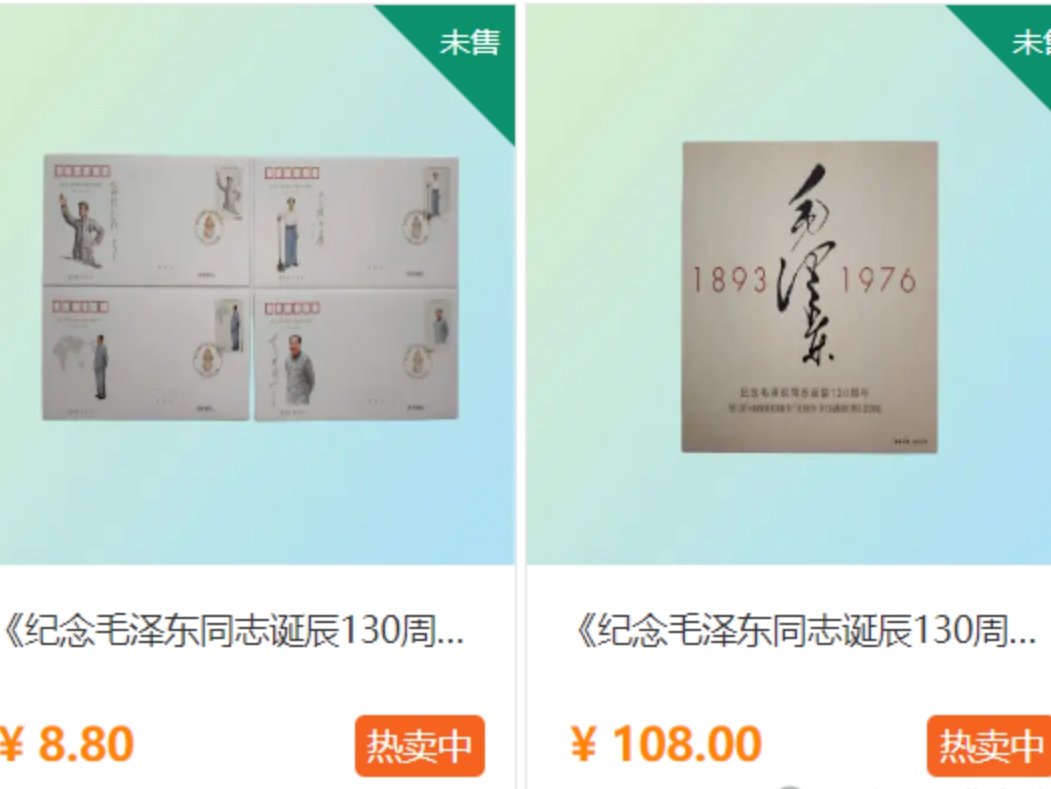Click 热卖中 button beside ¥ 108.00
The image size is (1051, 789).
[x=989, y=745]
